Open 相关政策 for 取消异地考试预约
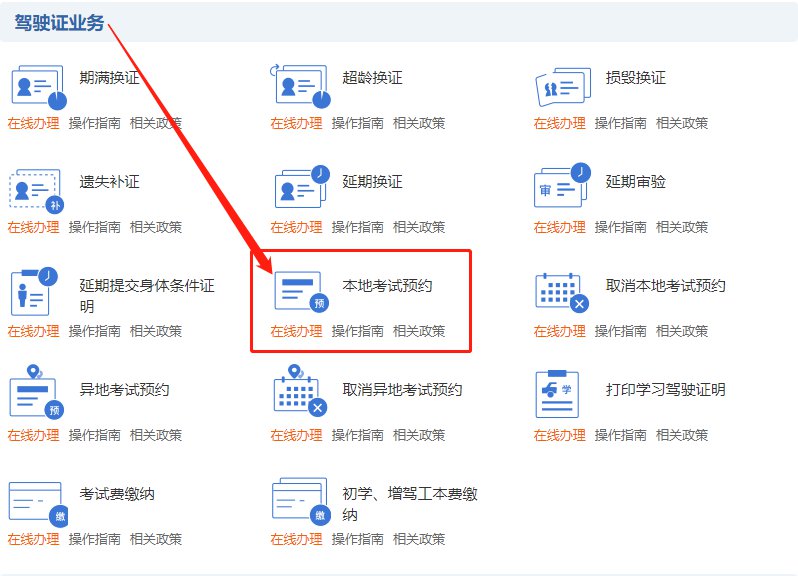798x576 pixels. (x=419, y=435)
